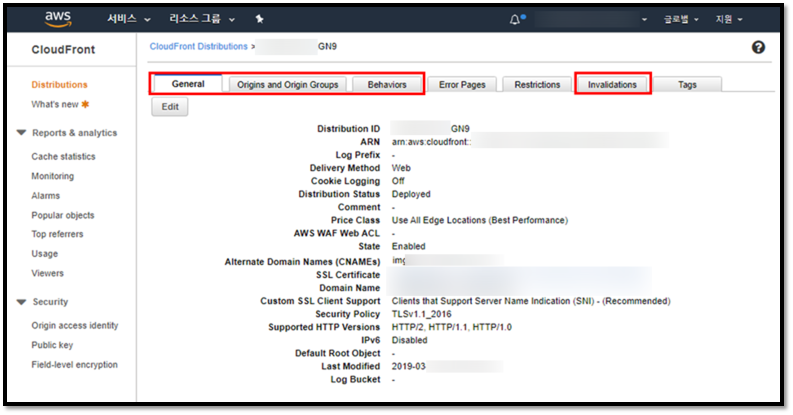This screenshot has height=415, width=793.
Task: Click the IPv6 value Disabled
Action: [x=410, y=340]
